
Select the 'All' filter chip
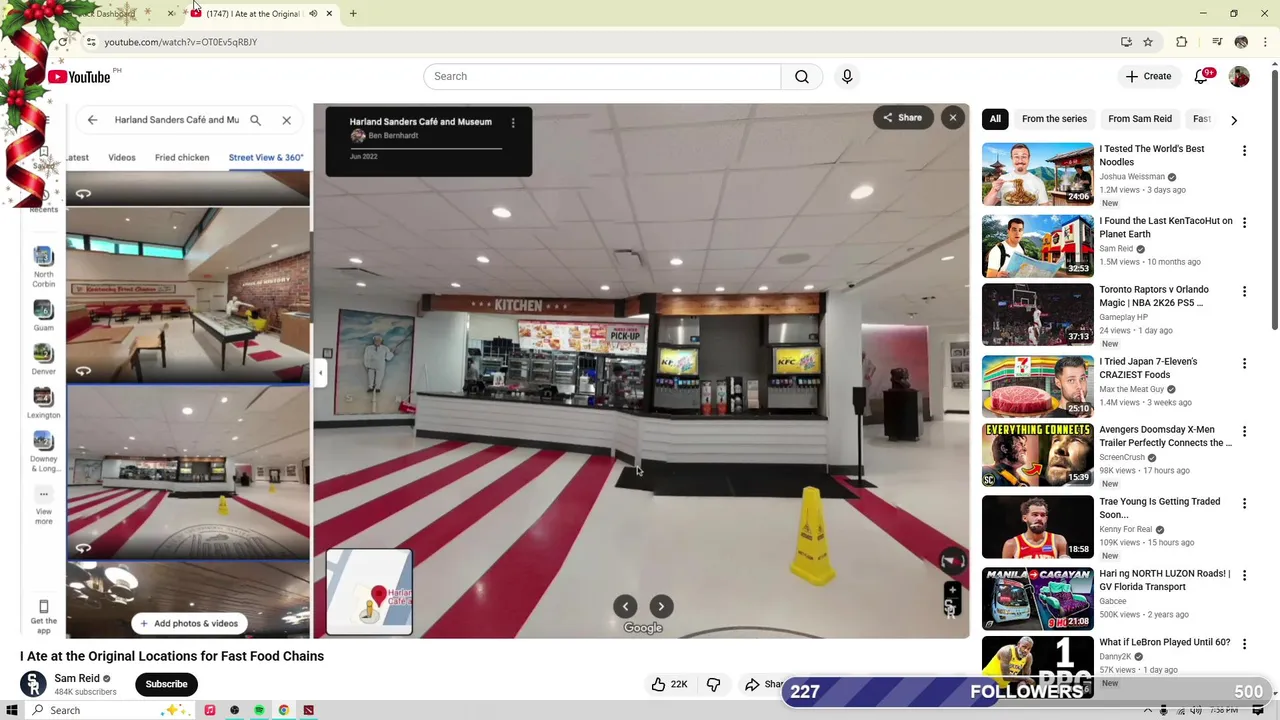pos(995,119)
